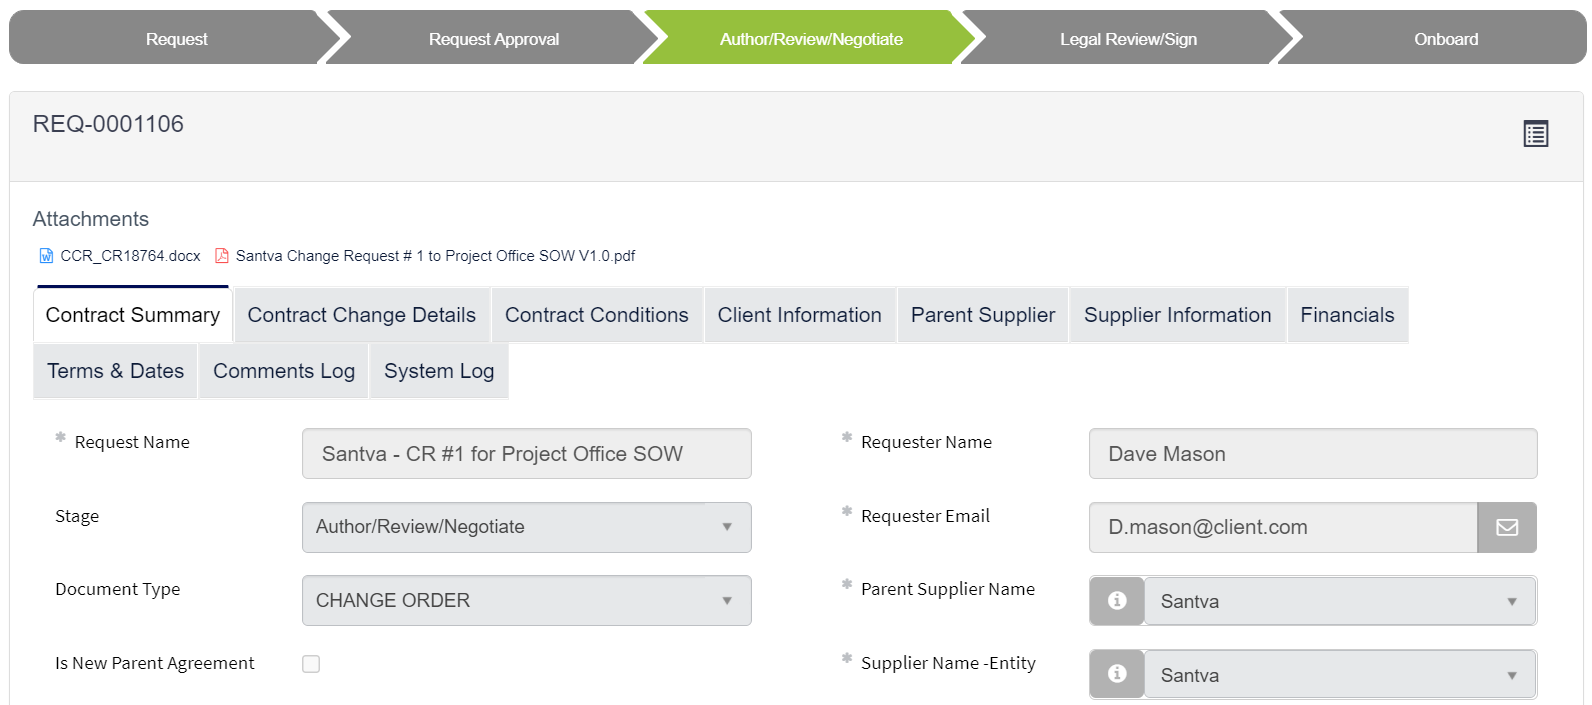Screen dimensions: 1592x705
Task: Click the info icon beside Parent Supplier Name
Action: coord(1116,600)
